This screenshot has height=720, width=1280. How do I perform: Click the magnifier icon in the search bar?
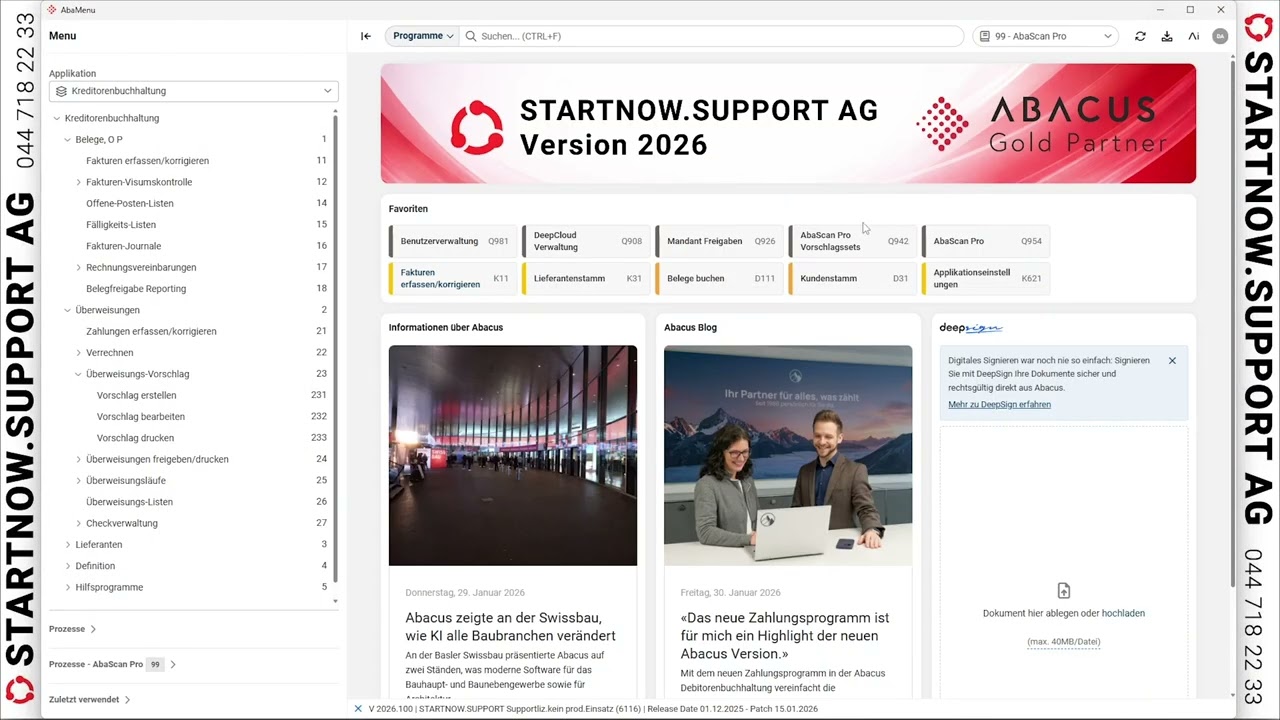tap(471, 36)
